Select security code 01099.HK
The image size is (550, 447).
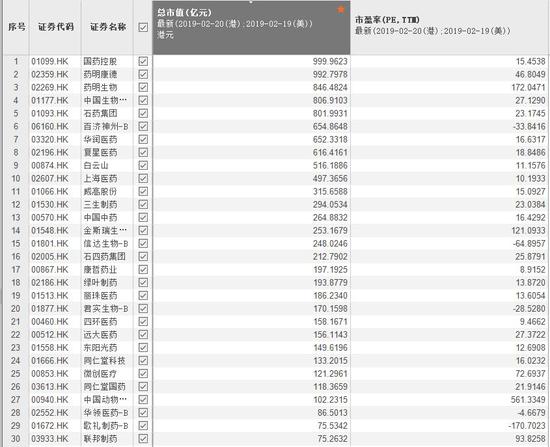pos(50,61)
